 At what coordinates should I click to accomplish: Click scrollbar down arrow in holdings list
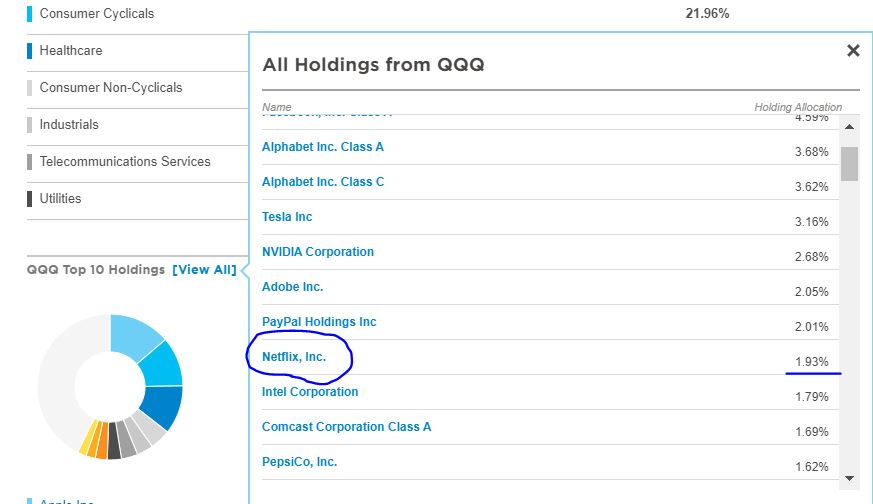pos(849,478)
